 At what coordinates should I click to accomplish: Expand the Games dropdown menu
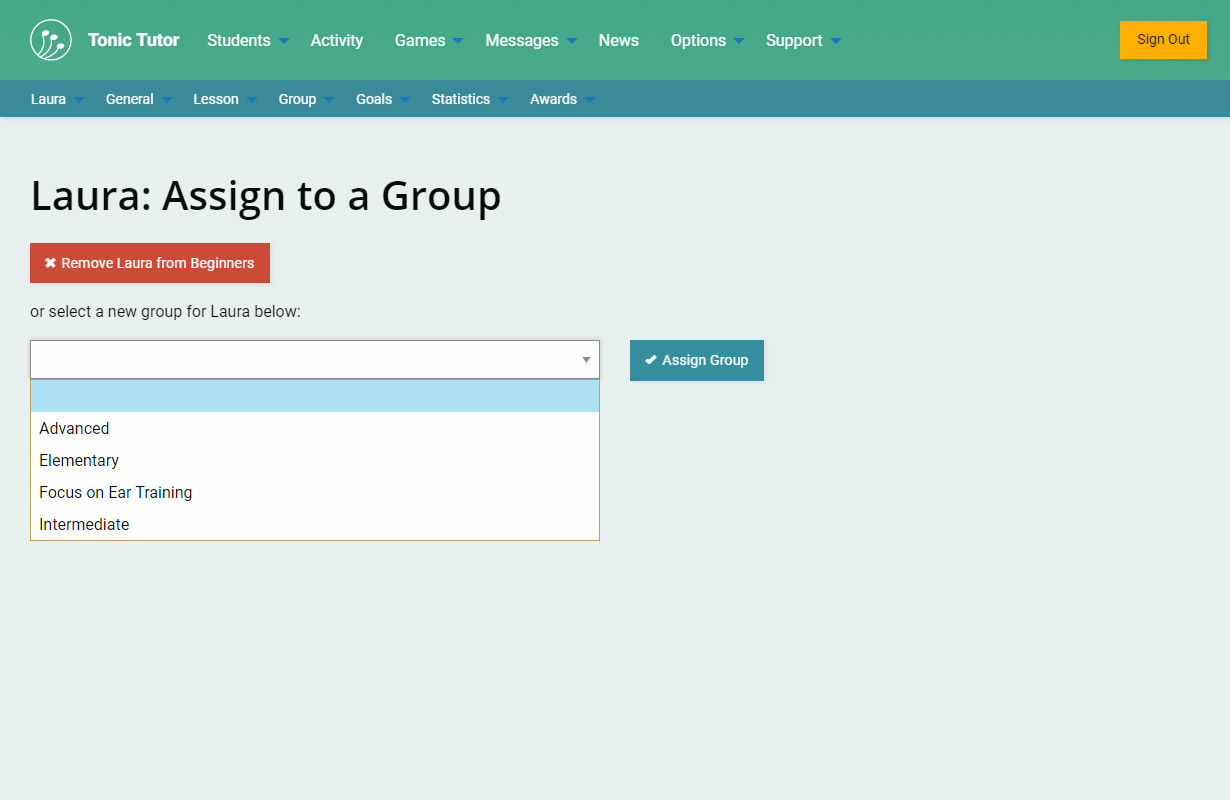pyautogui.click(x=428, y=40)
